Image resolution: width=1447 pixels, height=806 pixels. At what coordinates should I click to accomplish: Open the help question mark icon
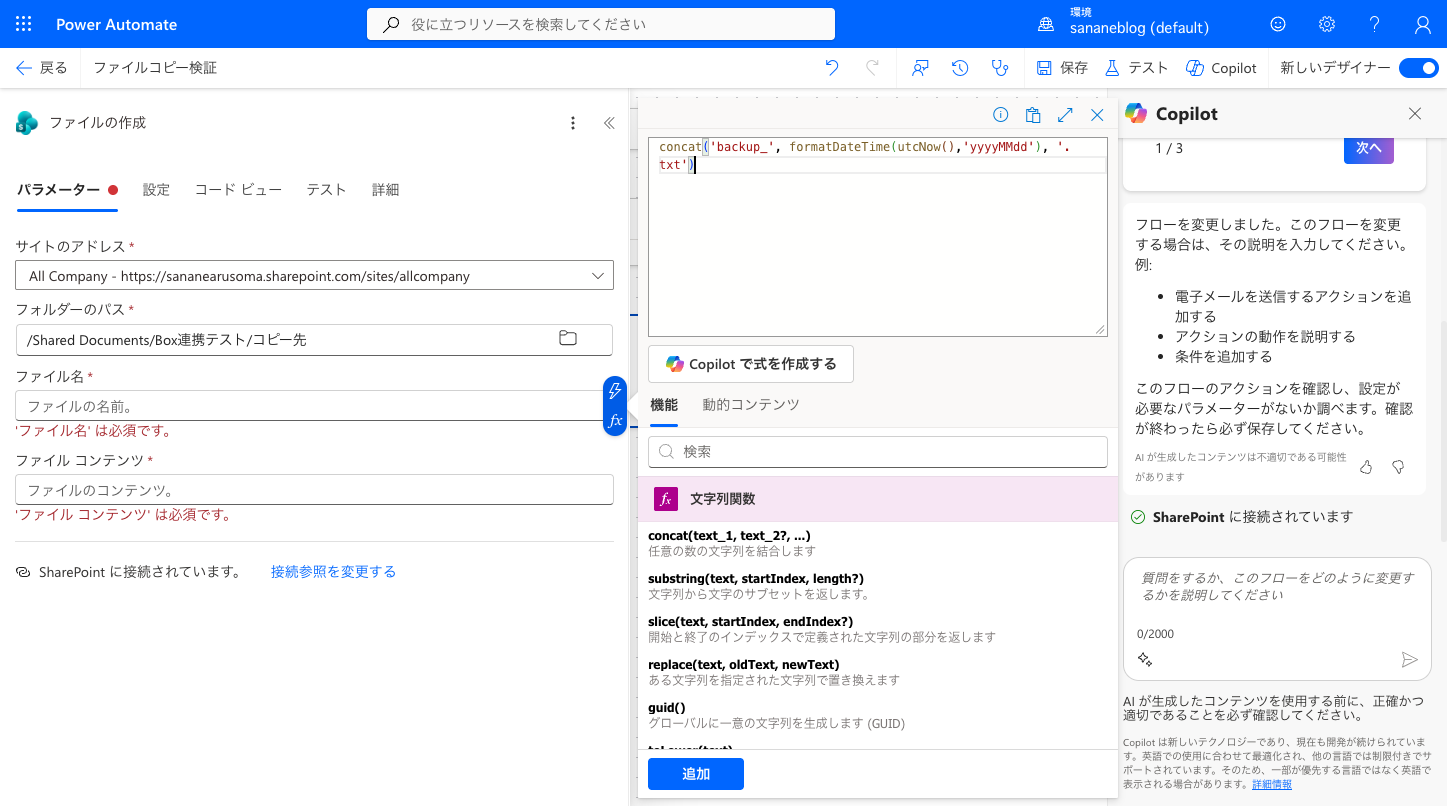coord(1375,24)
